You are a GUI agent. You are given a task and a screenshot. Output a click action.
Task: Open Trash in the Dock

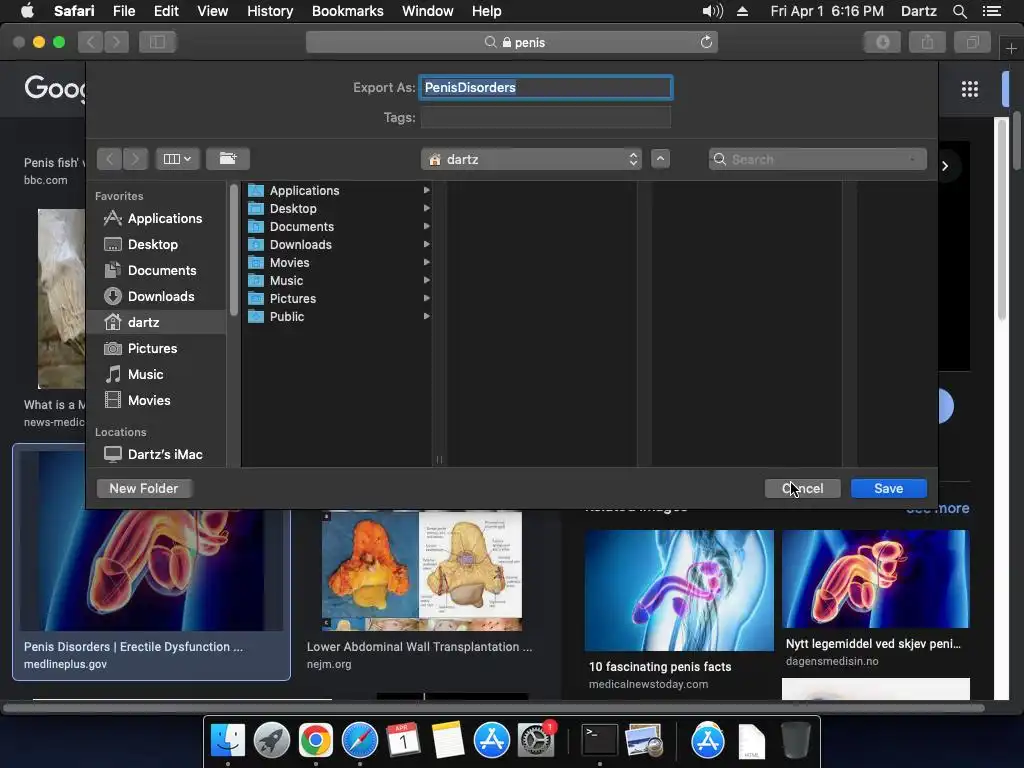pyautogui.click(x=795, y=741)
